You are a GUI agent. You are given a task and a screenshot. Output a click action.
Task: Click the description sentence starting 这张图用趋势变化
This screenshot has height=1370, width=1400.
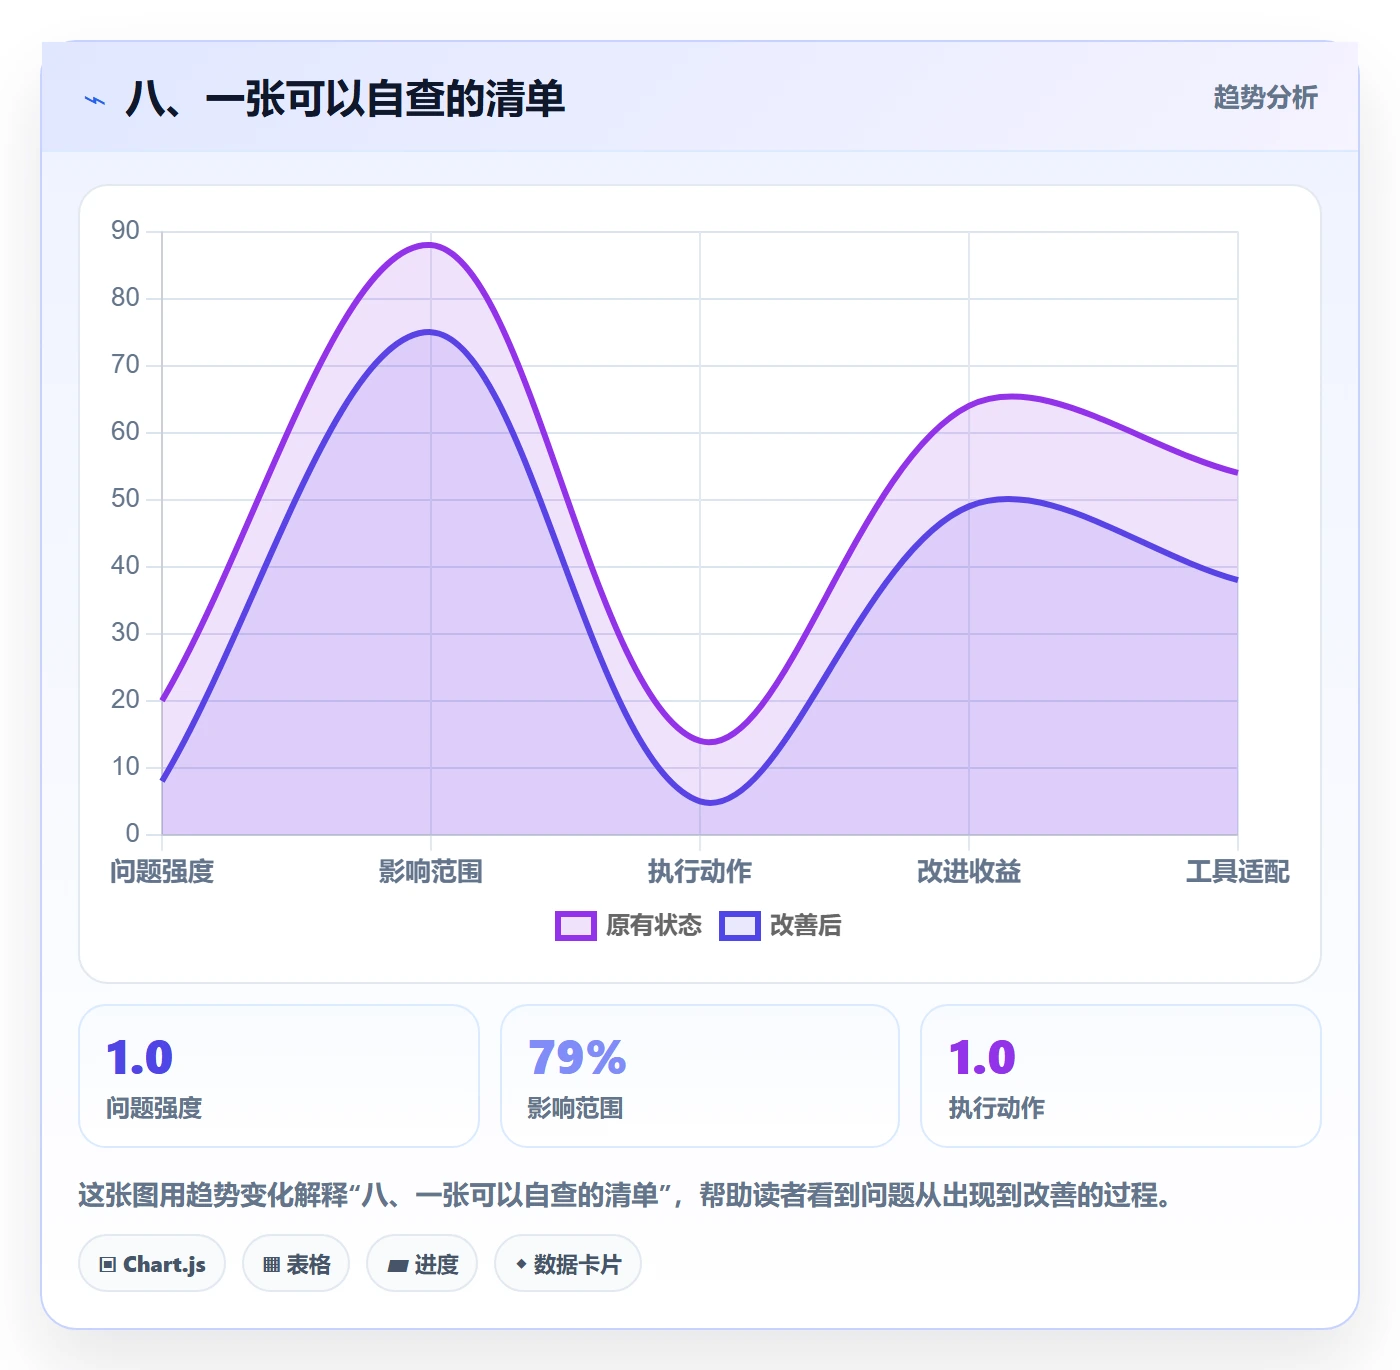coord(626,1195)
